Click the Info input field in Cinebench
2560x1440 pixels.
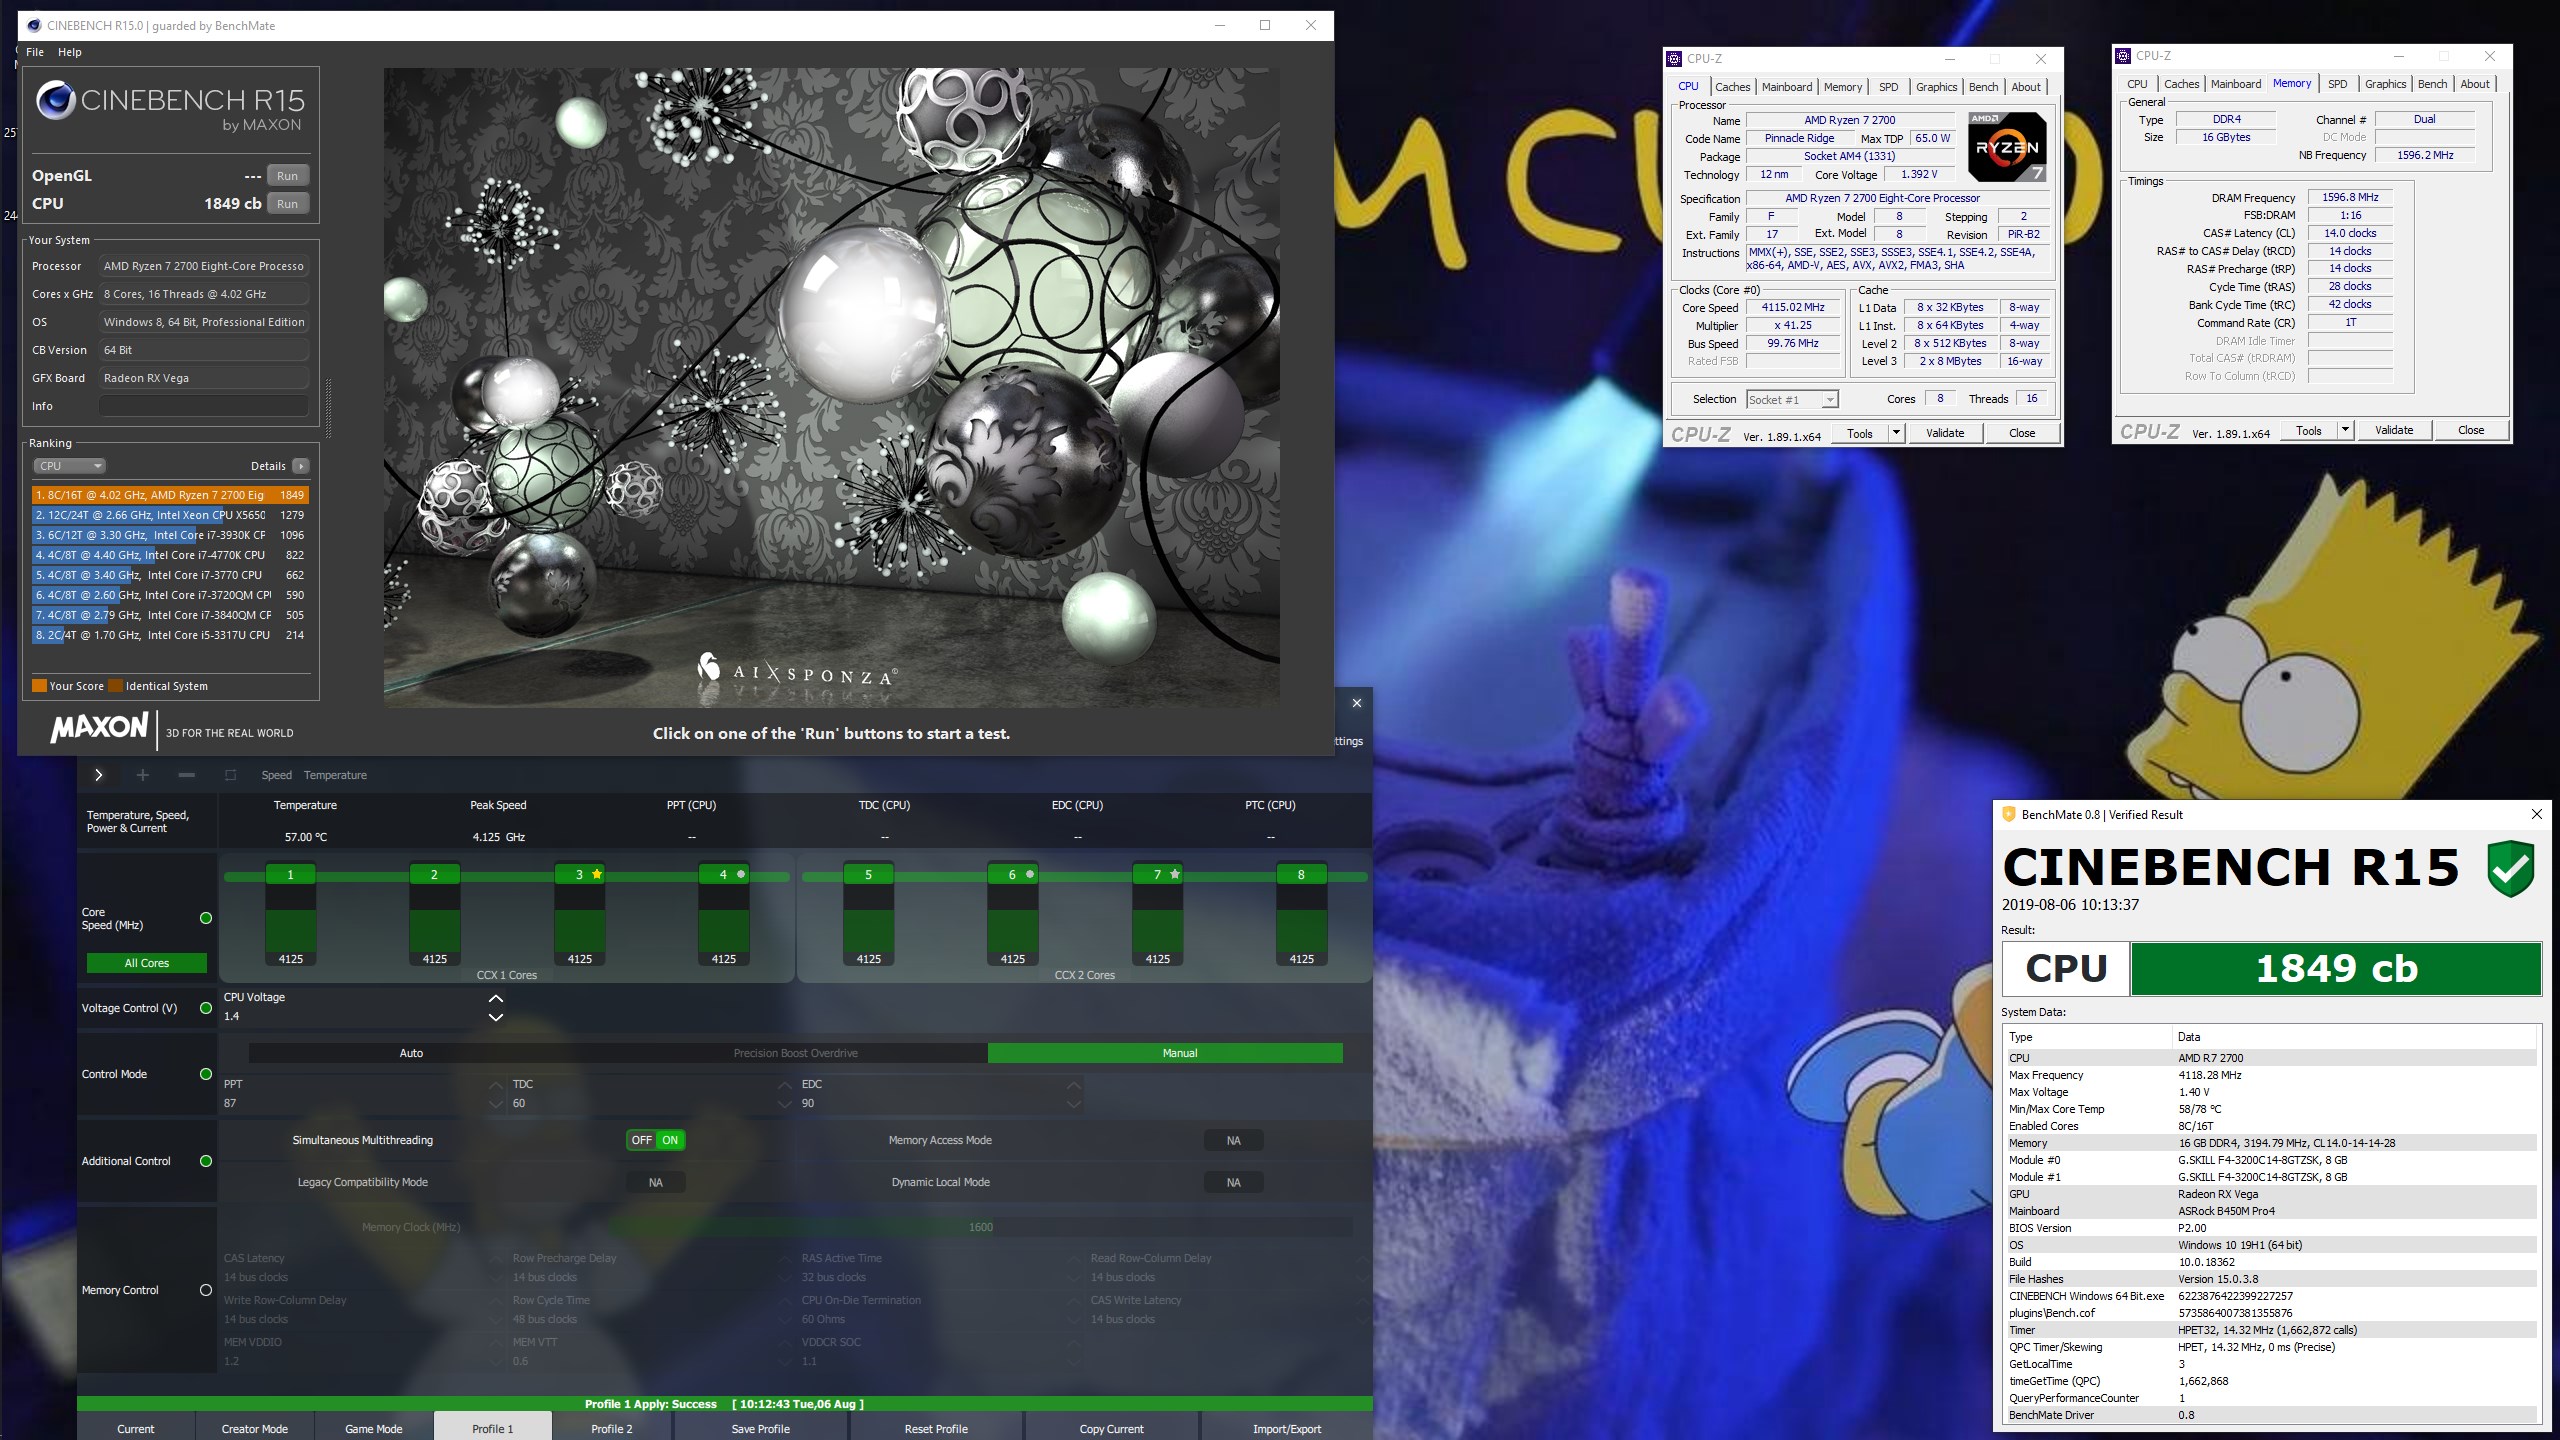pyautogui.click(x=203, y=406)
